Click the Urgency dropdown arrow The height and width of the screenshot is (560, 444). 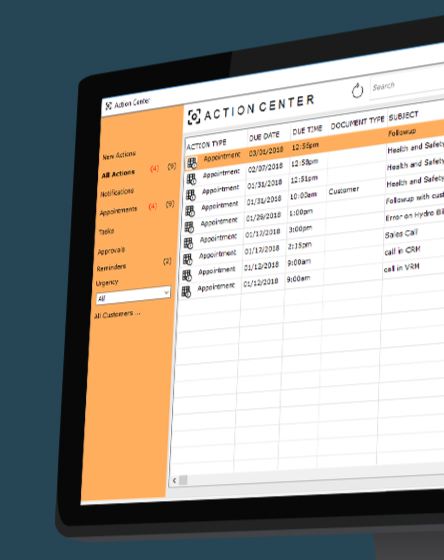pos(166,292)
